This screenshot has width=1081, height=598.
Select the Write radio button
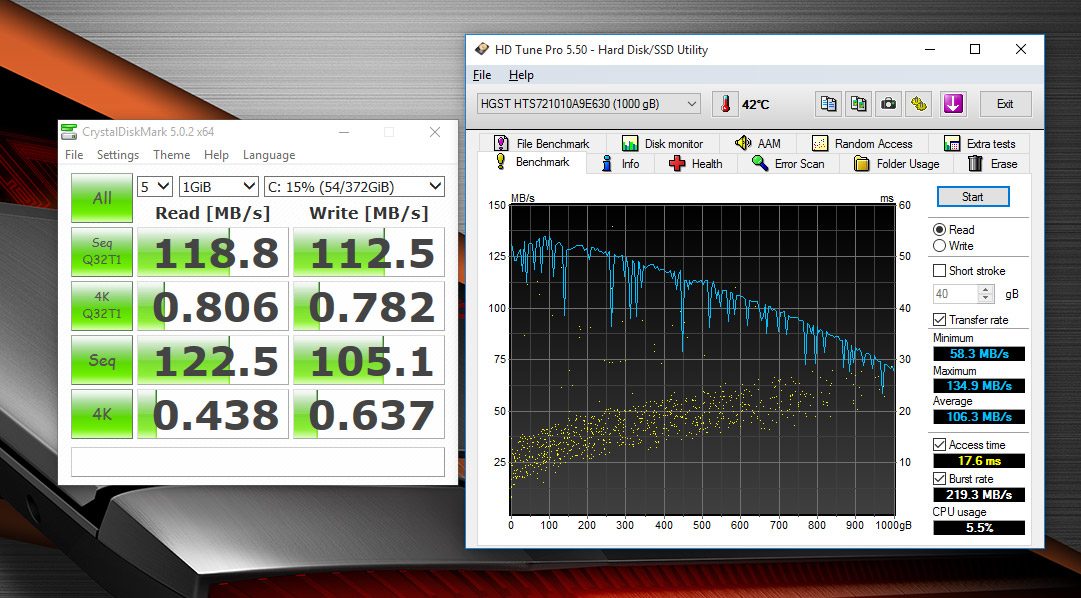939,246
